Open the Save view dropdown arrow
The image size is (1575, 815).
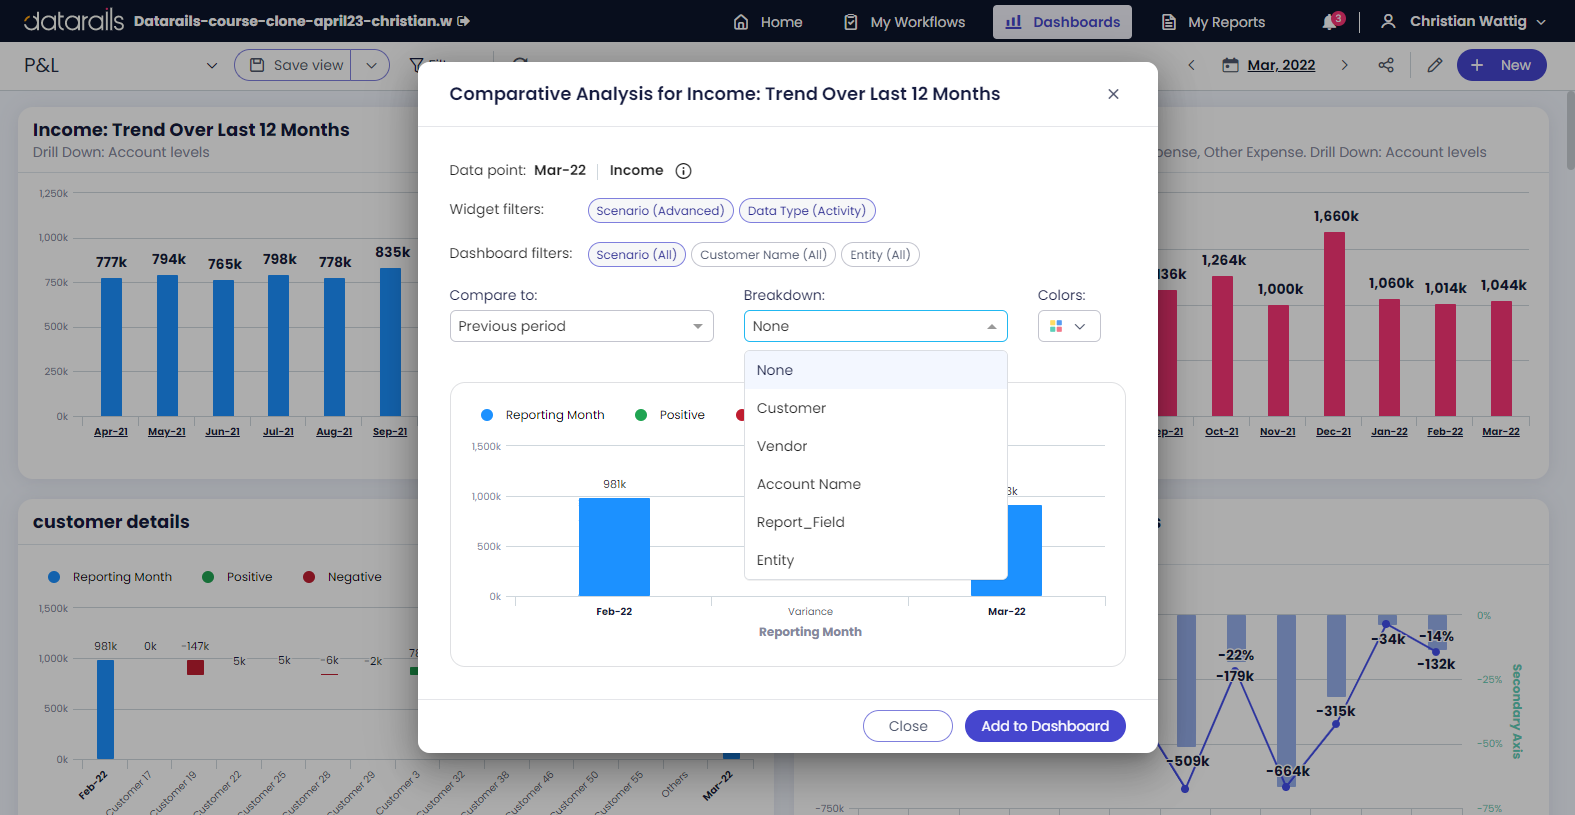pos(371,65)
